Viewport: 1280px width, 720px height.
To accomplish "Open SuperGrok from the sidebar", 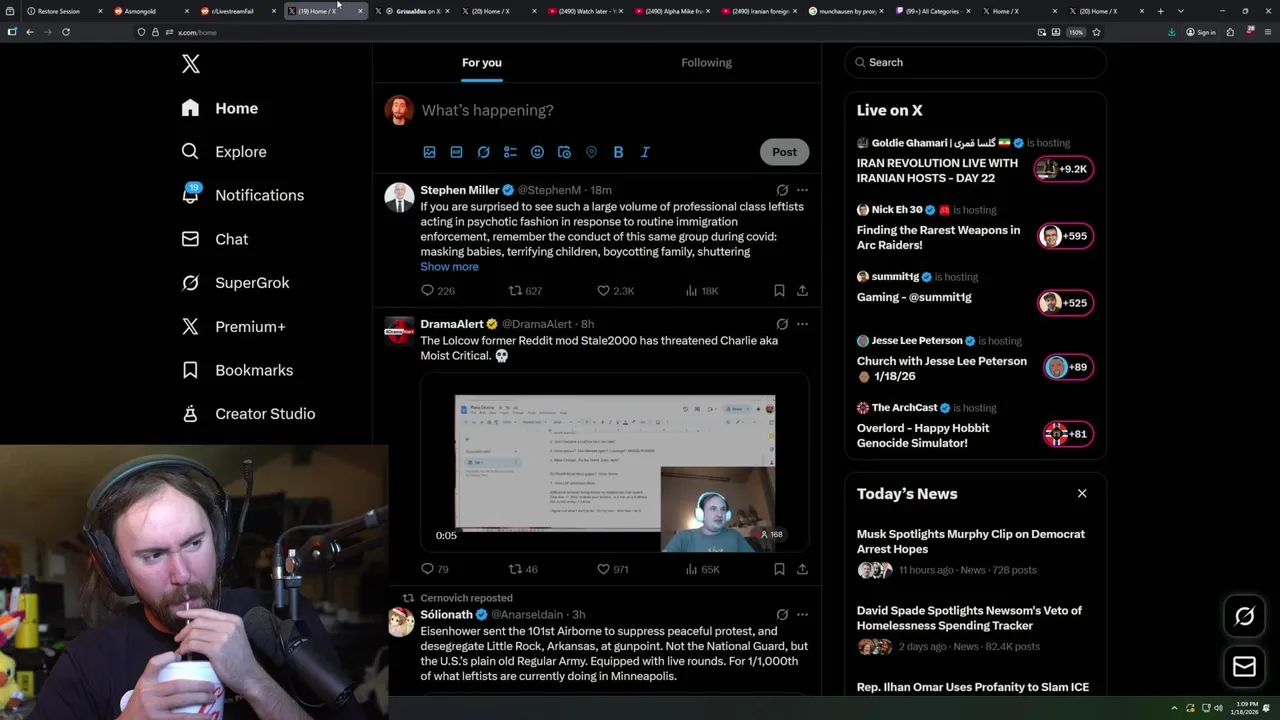I will (x=235, y=283).
